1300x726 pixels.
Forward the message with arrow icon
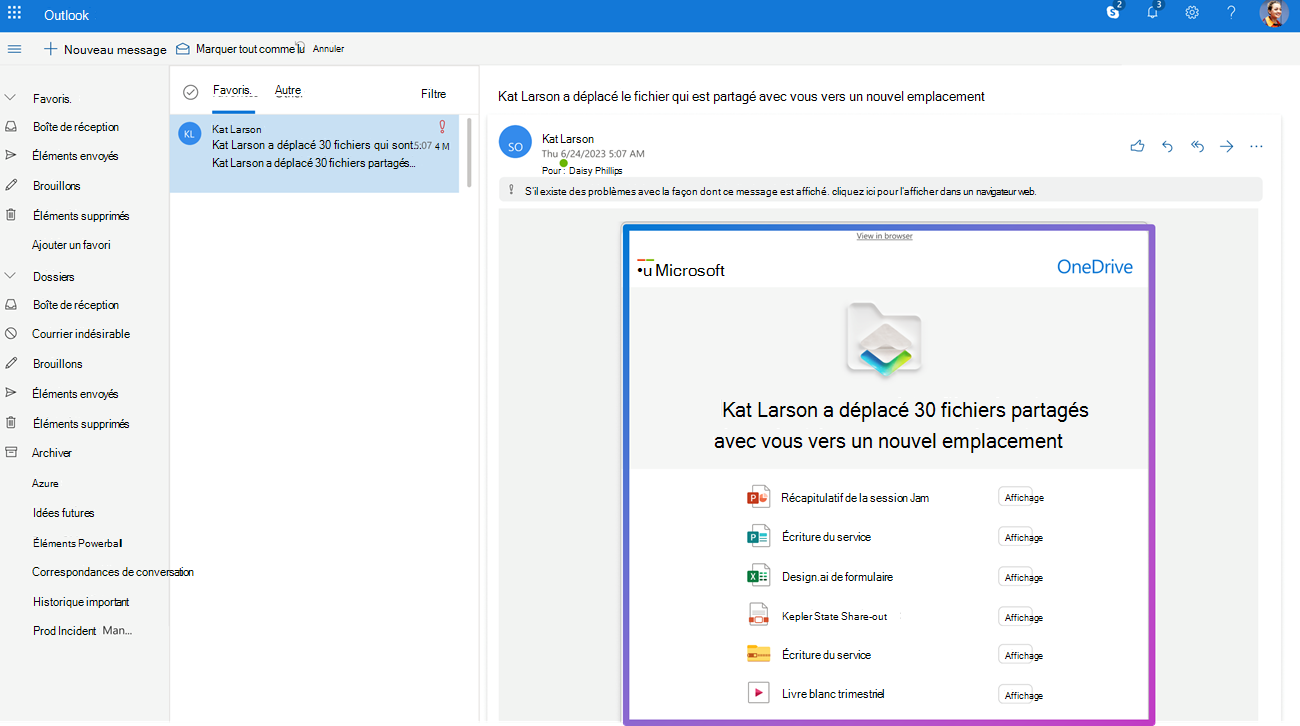[1226, 146]
